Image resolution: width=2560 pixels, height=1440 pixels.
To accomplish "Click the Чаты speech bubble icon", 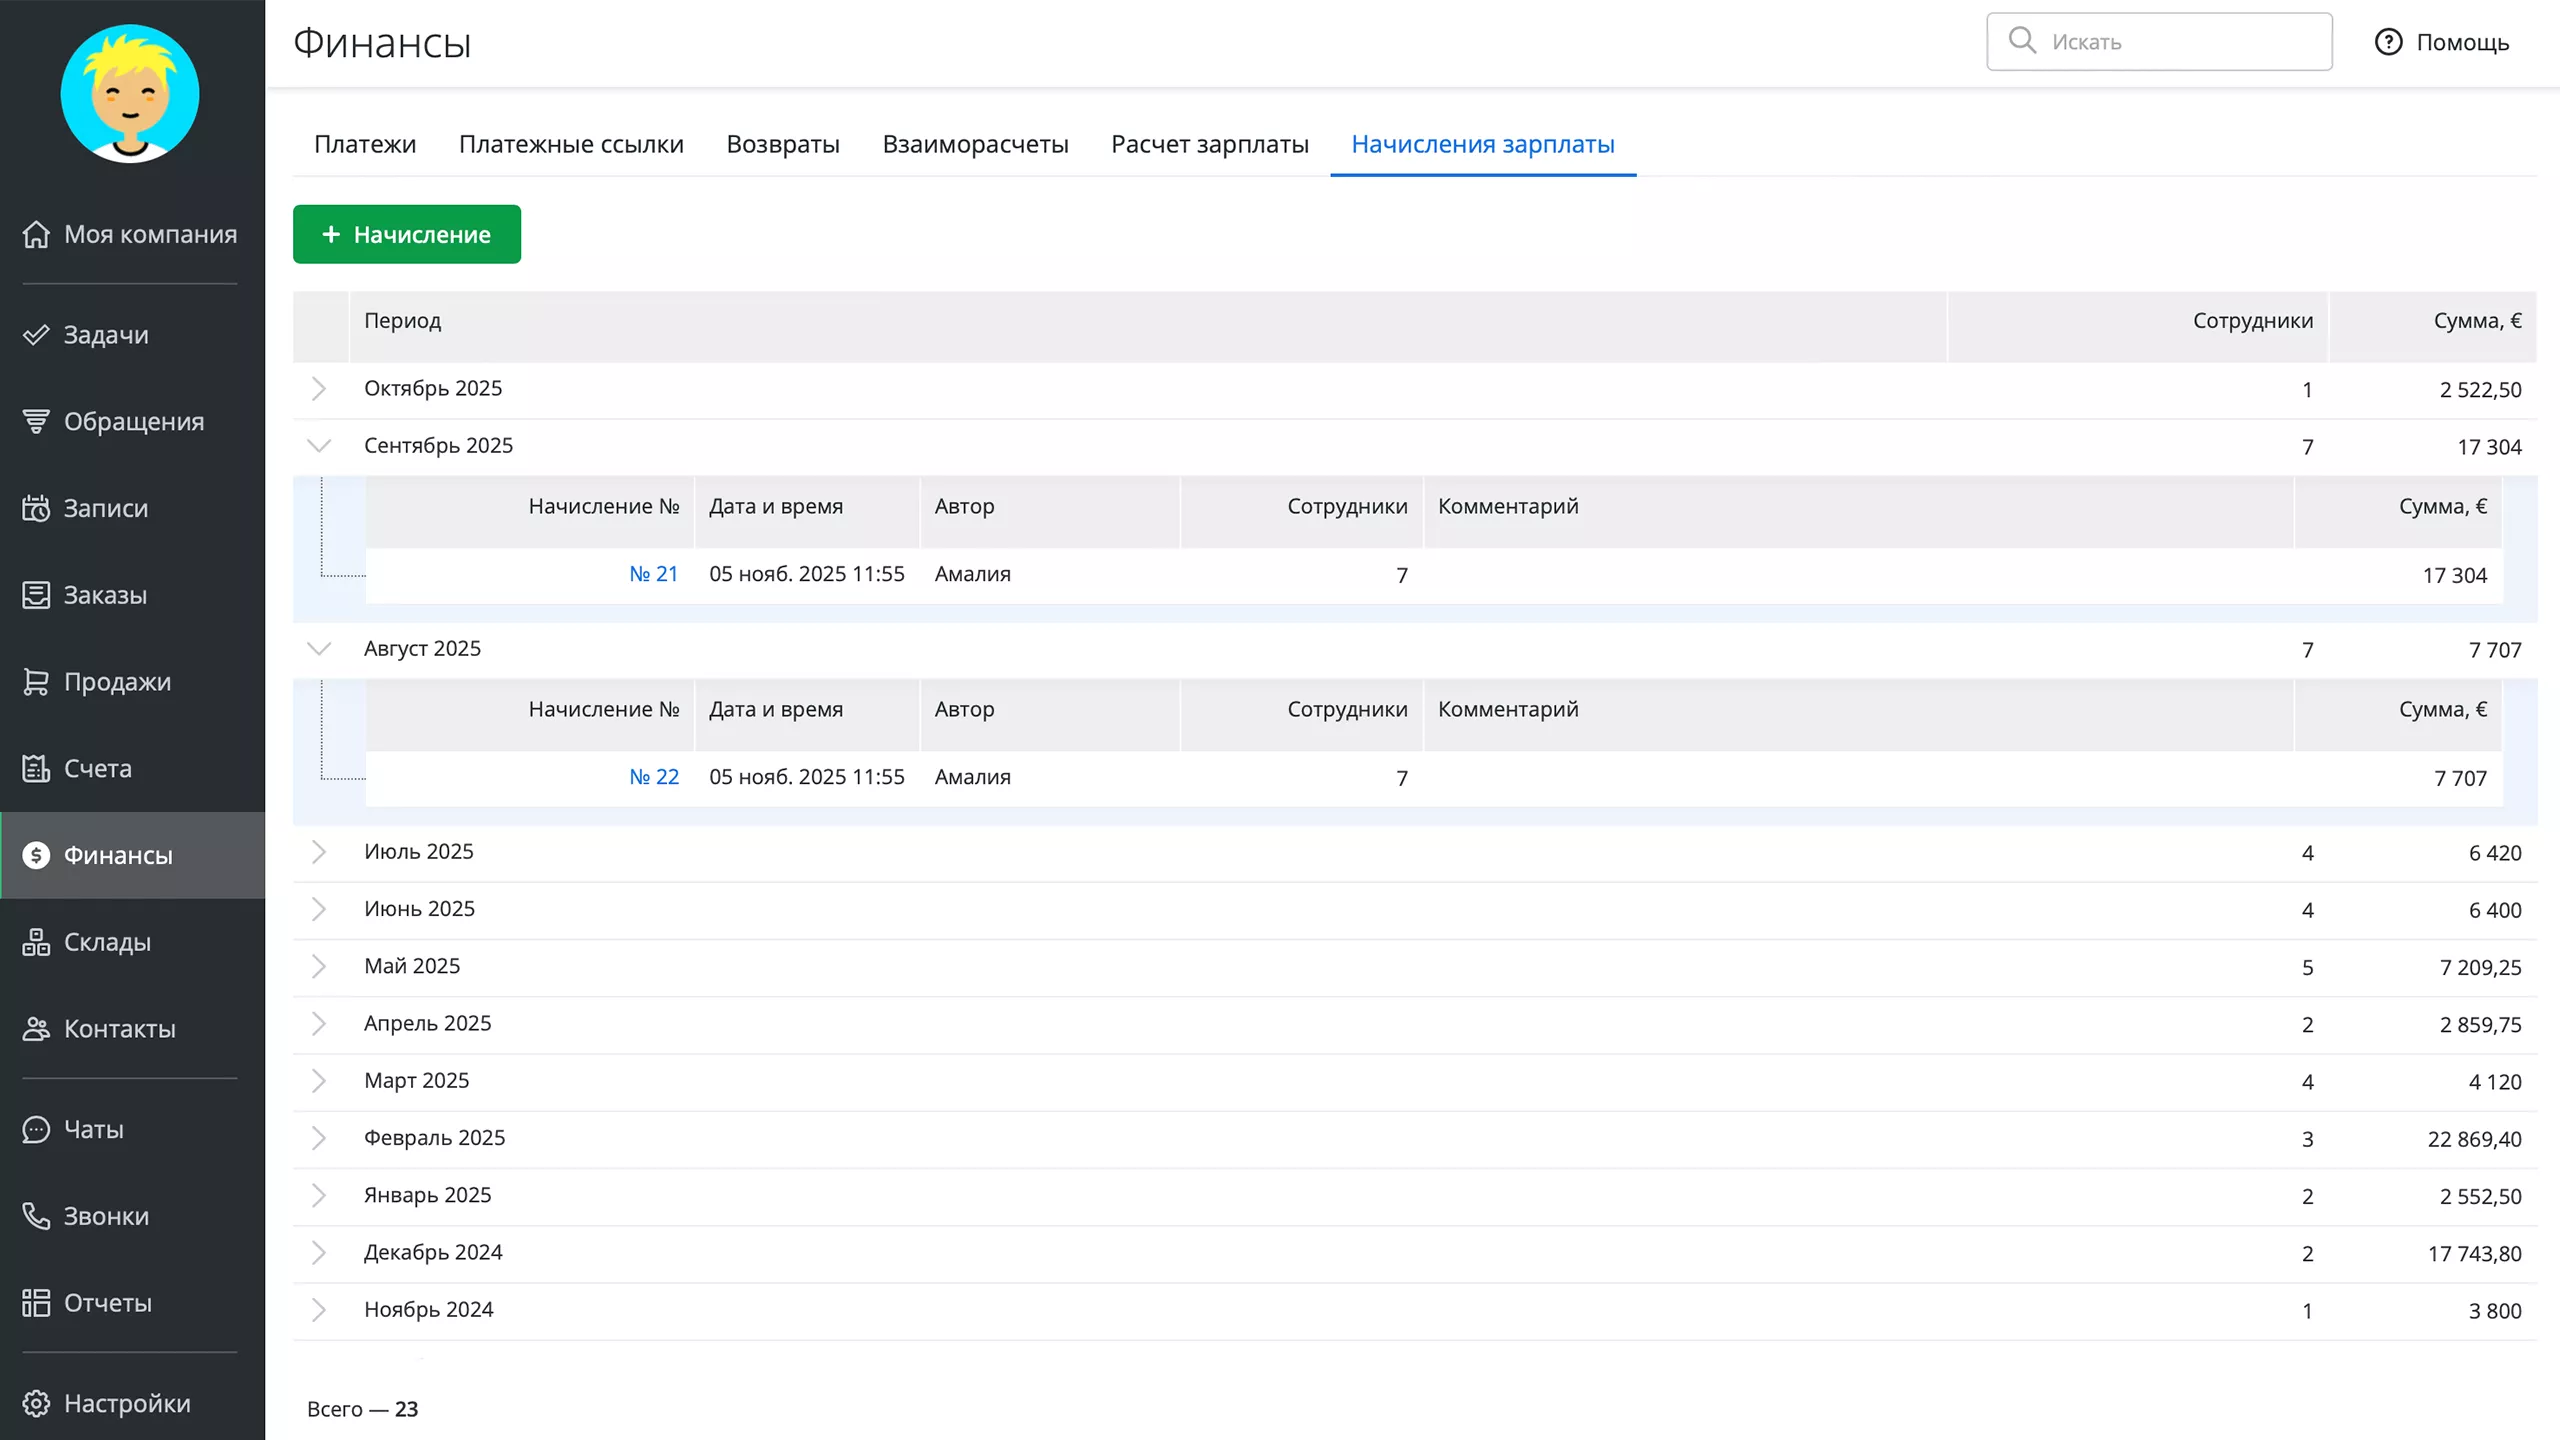I will [36, 1129].
